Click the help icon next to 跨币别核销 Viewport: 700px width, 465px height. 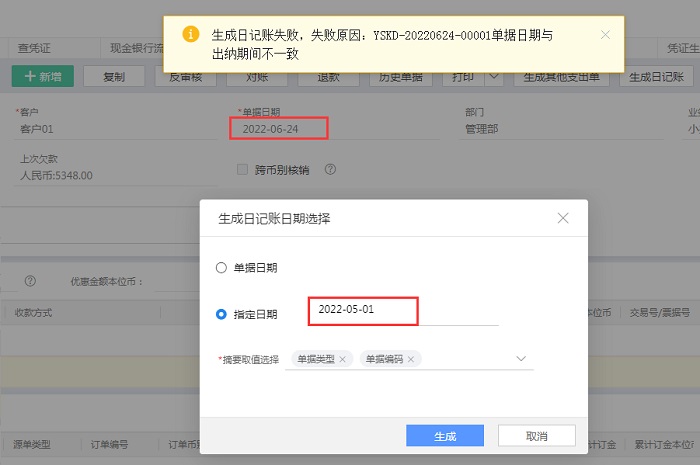pyautogui.click(x=330, y=170)
